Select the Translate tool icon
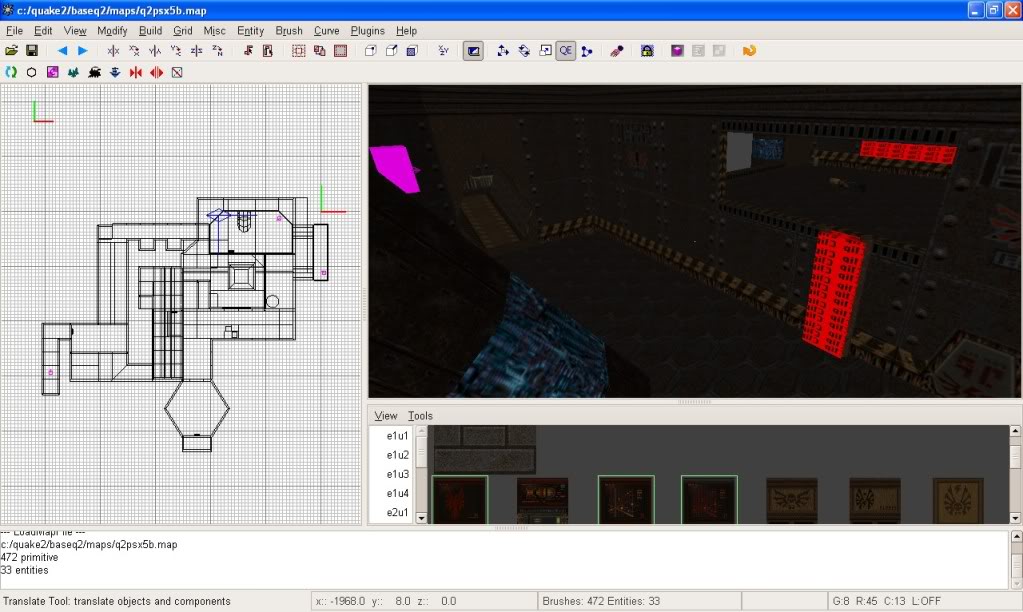The height and width of the screenshot is (612, 1023). click(502, 50)
